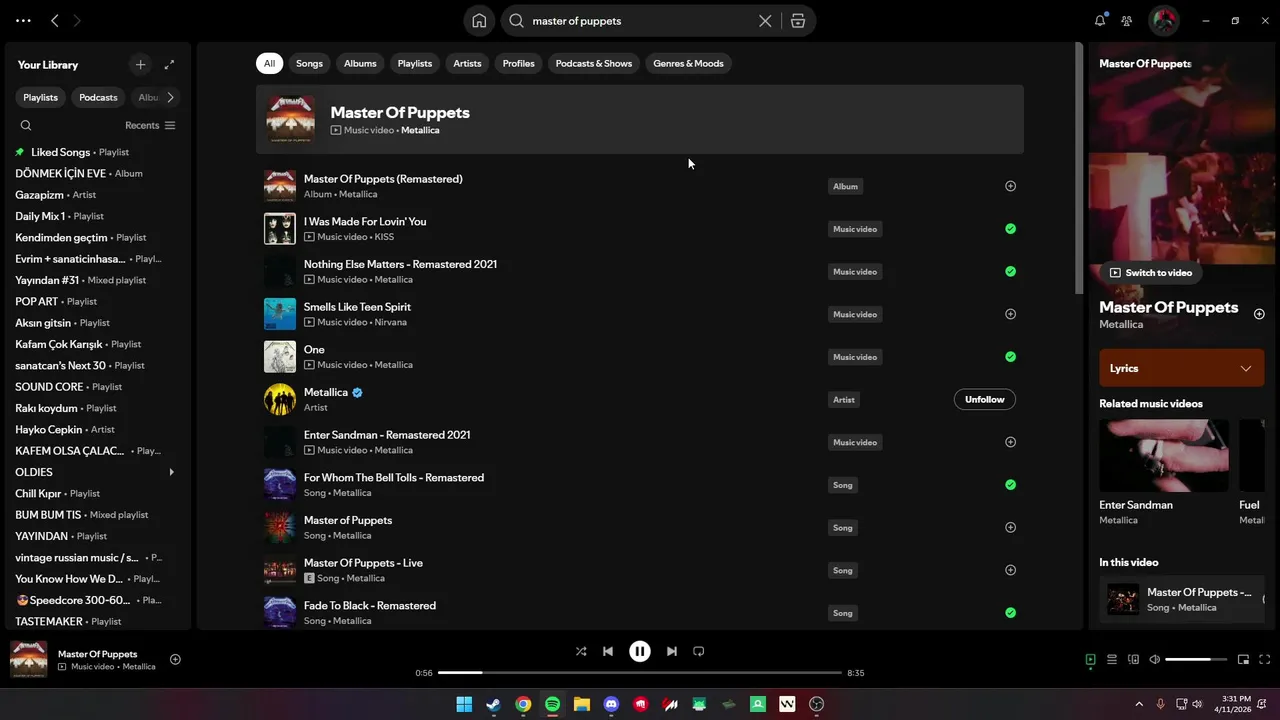The height and width of the screenshot is (720, 1280).
Task: Open Connect to a device icon
Action: tap(1133, 659)
